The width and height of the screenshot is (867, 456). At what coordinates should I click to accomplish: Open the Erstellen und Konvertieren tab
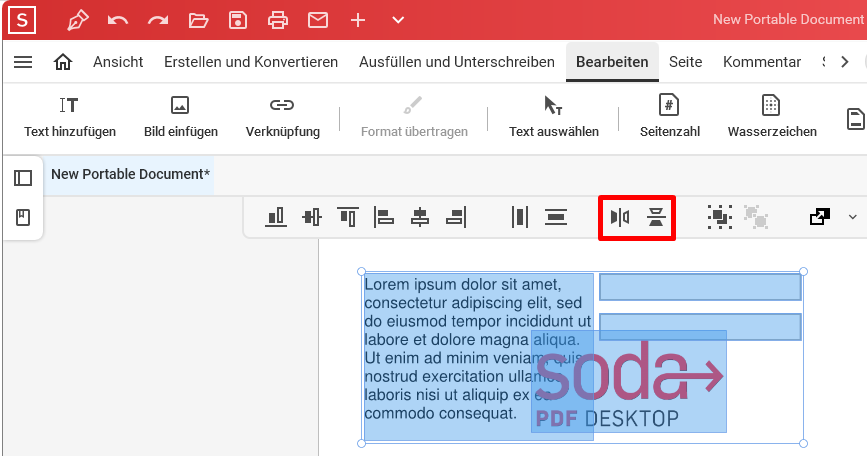pos(251,62)
